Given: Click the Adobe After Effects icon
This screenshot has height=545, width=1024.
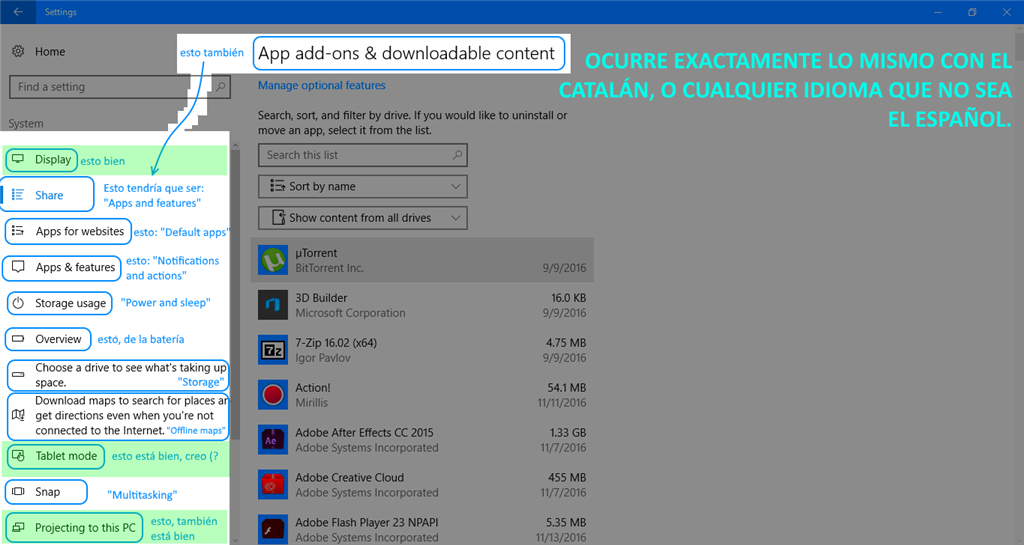Looking at the screenshot, I should click(272, 440).
